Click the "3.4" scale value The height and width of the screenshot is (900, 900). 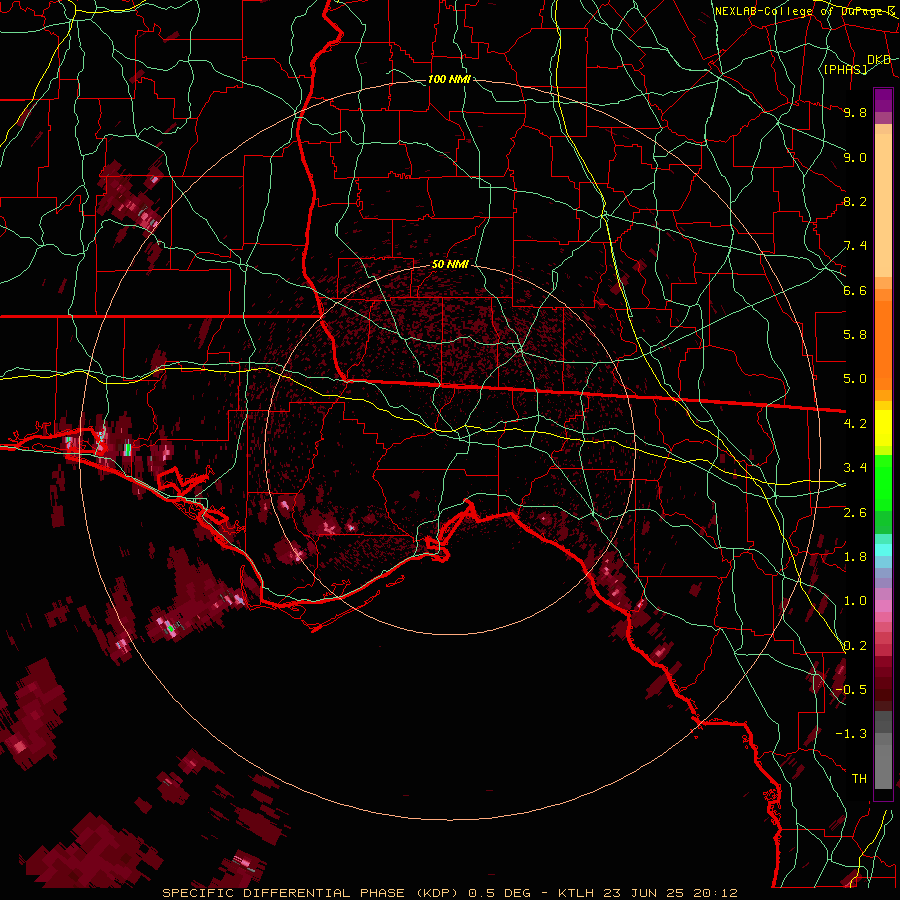coord(855,468)
